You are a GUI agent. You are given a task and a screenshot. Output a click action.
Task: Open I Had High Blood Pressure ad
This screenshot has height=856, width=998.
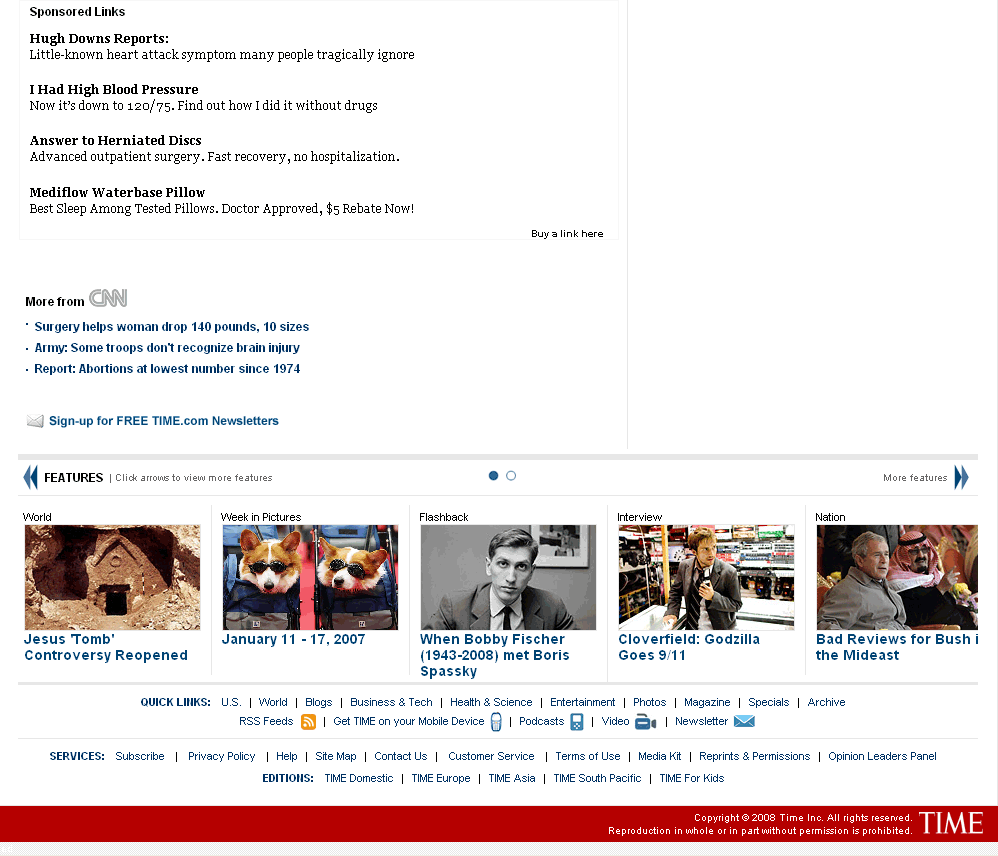(x=114, y=90)
